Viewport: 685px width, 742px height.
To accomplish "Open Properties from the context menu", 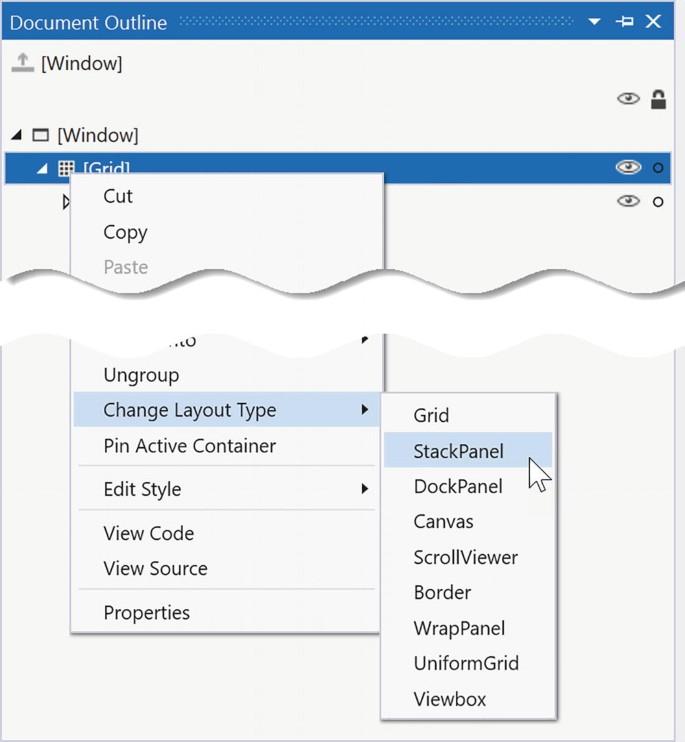I will [x=146, y=612].
